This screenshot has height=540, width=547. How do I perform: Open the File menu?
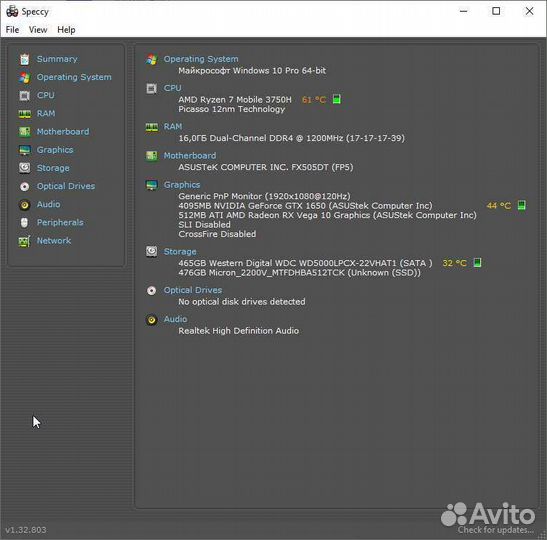(13, 30)
